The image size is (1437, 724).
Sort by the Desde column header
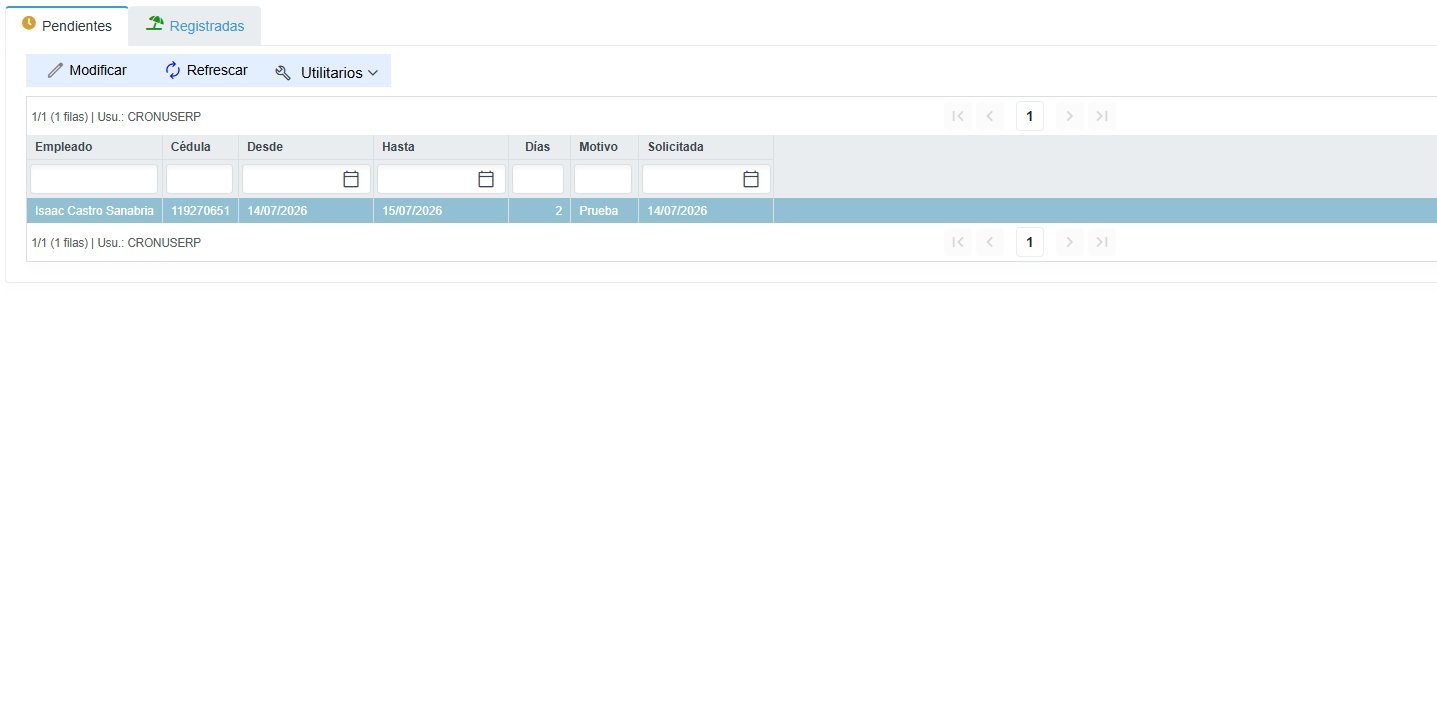306,147
